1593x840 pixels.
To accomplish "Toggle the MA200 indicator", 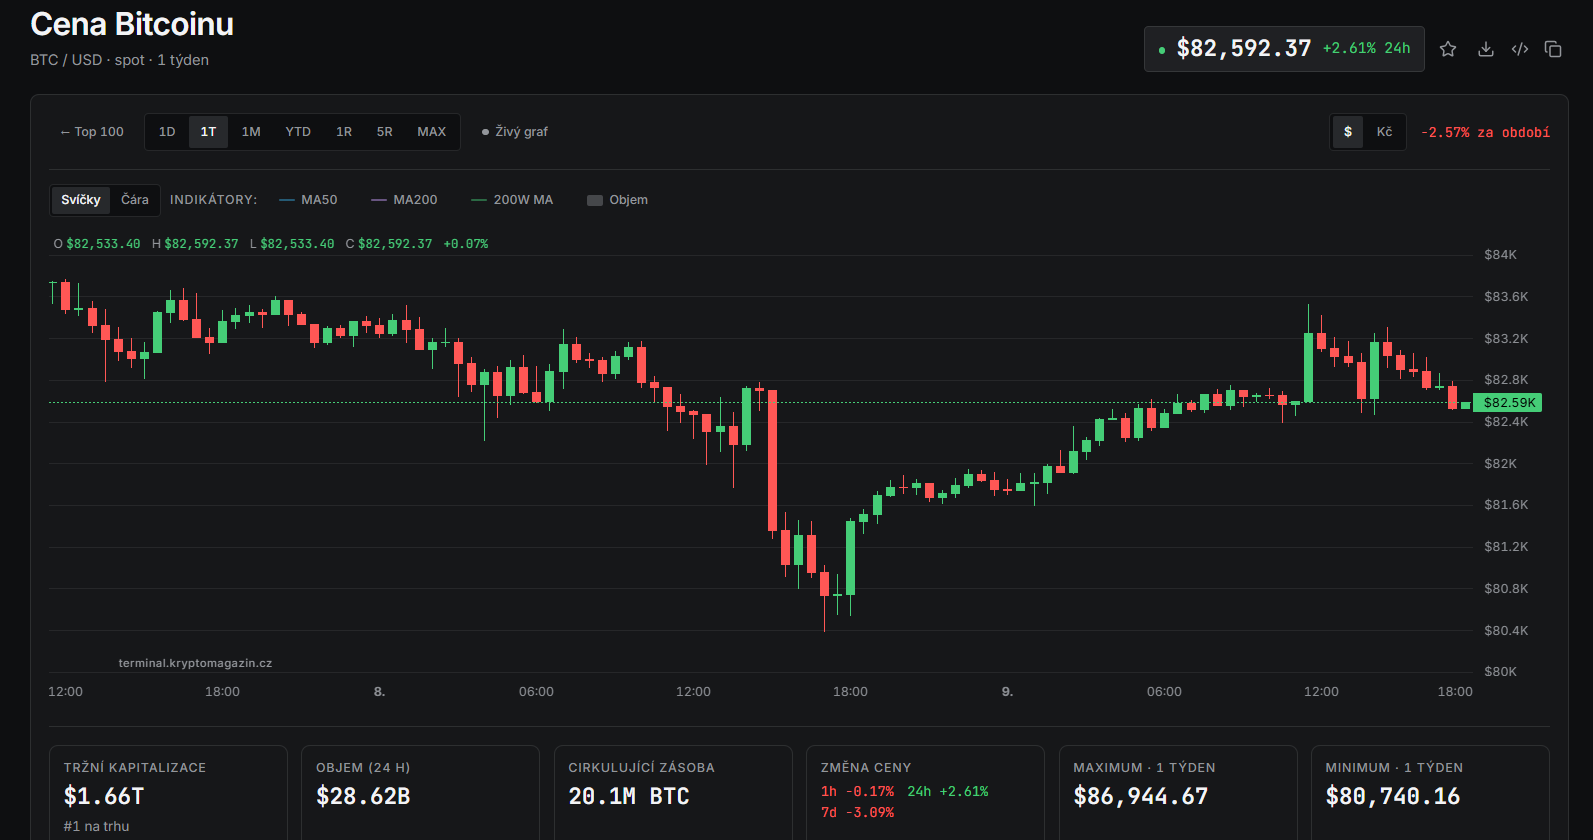I will click(404, 200).
